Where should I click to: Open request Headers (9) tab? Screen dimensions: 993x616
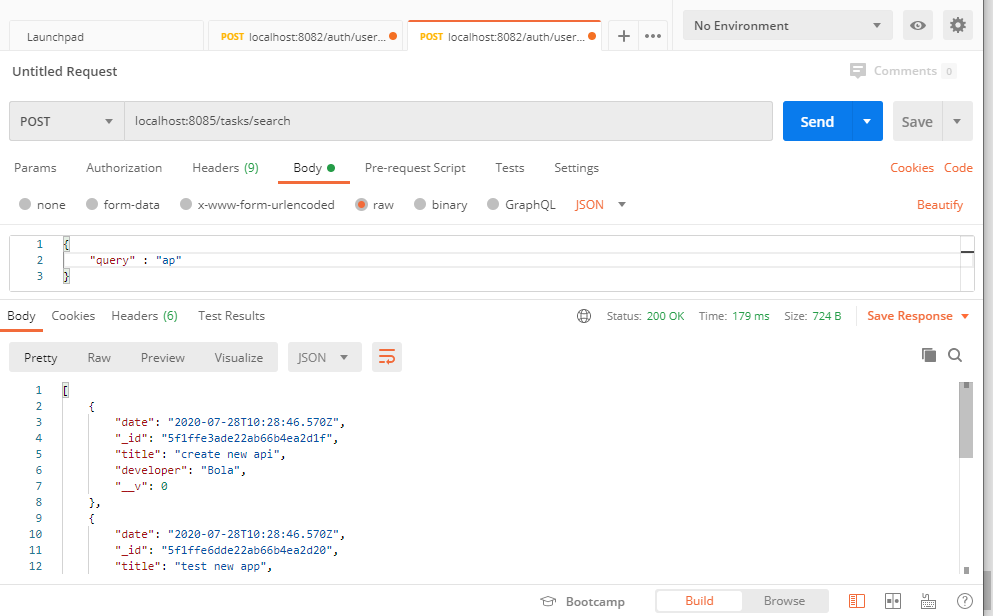pos(225,168)
